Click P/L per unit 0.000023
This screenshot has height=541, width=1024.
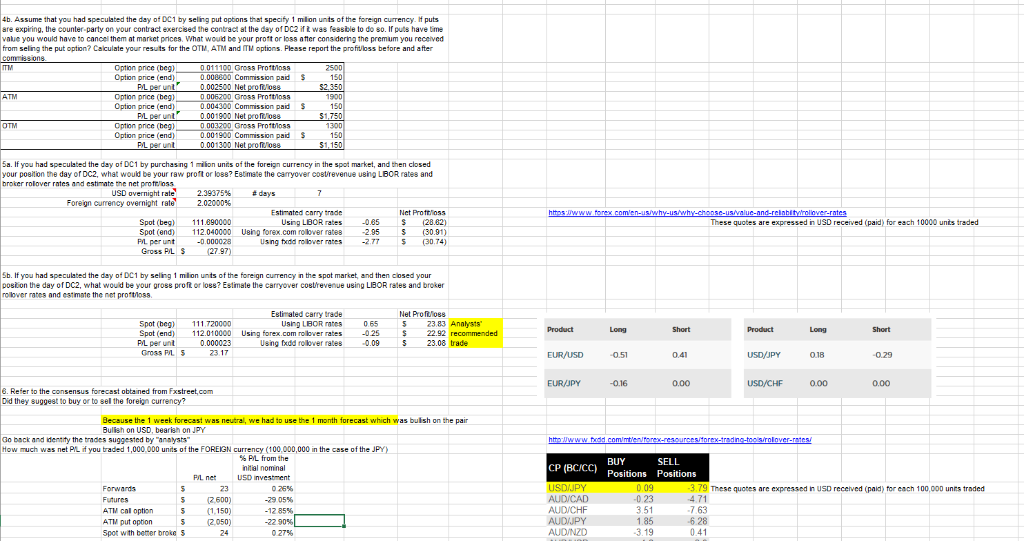[204, 343]
